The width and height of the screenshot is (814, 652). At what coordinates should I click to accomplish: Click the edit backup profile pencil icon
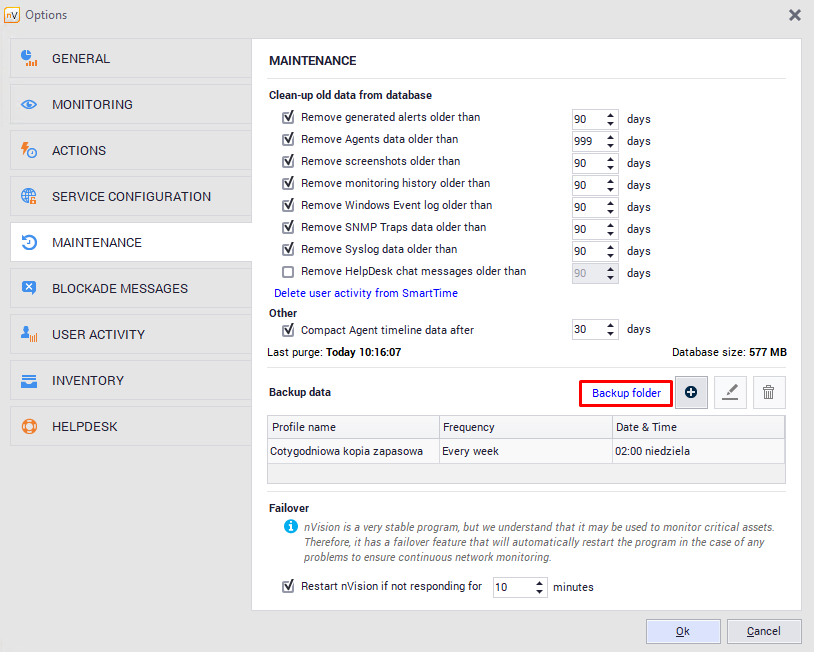tap(730, 393)
